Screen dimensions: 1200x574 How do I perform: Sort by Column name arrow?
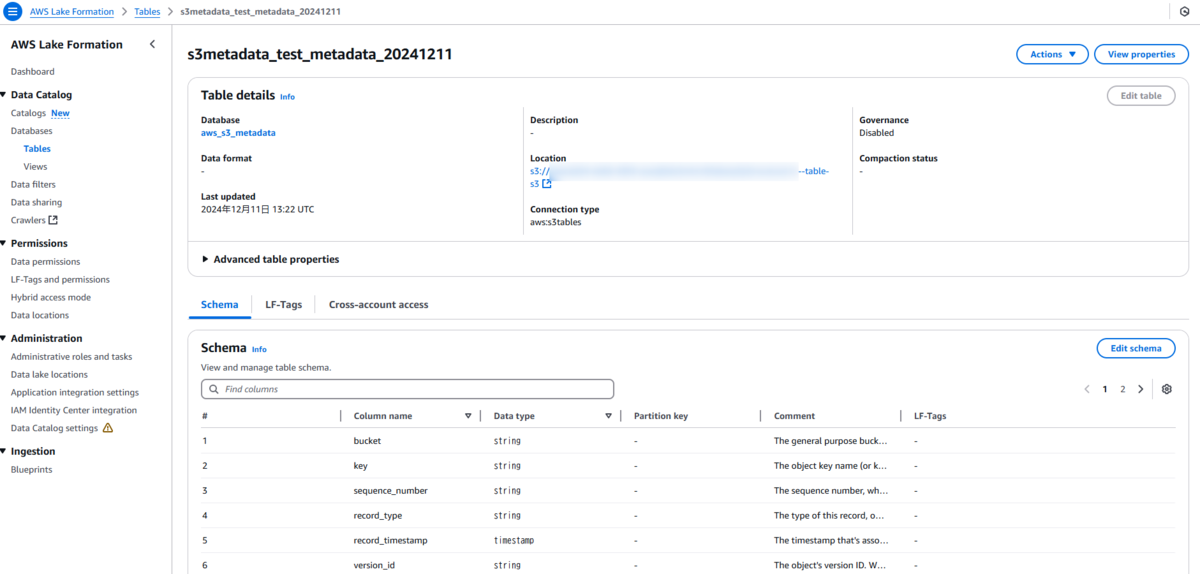coord(468,416)
